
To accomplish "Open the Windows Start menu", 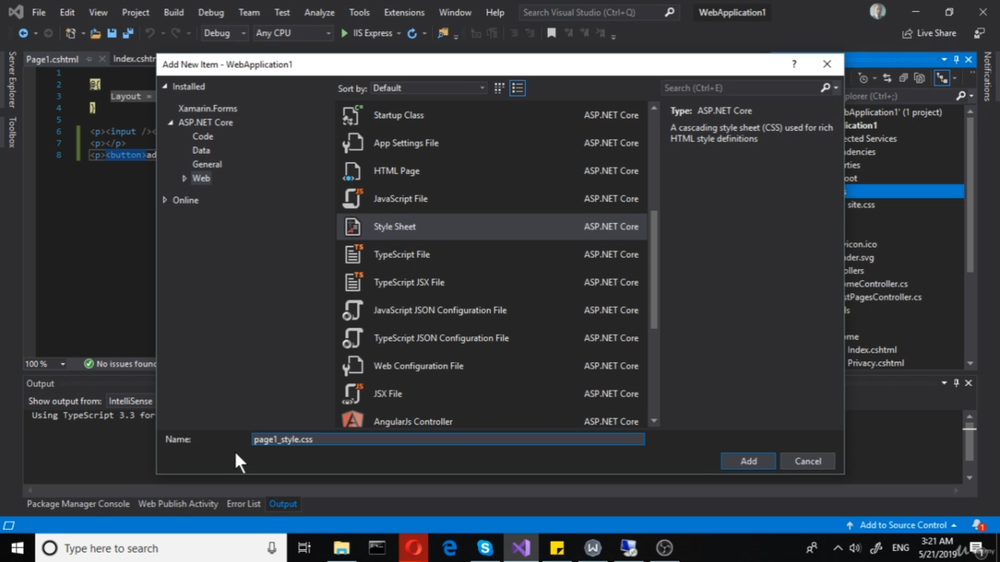I will click(17, 548).
